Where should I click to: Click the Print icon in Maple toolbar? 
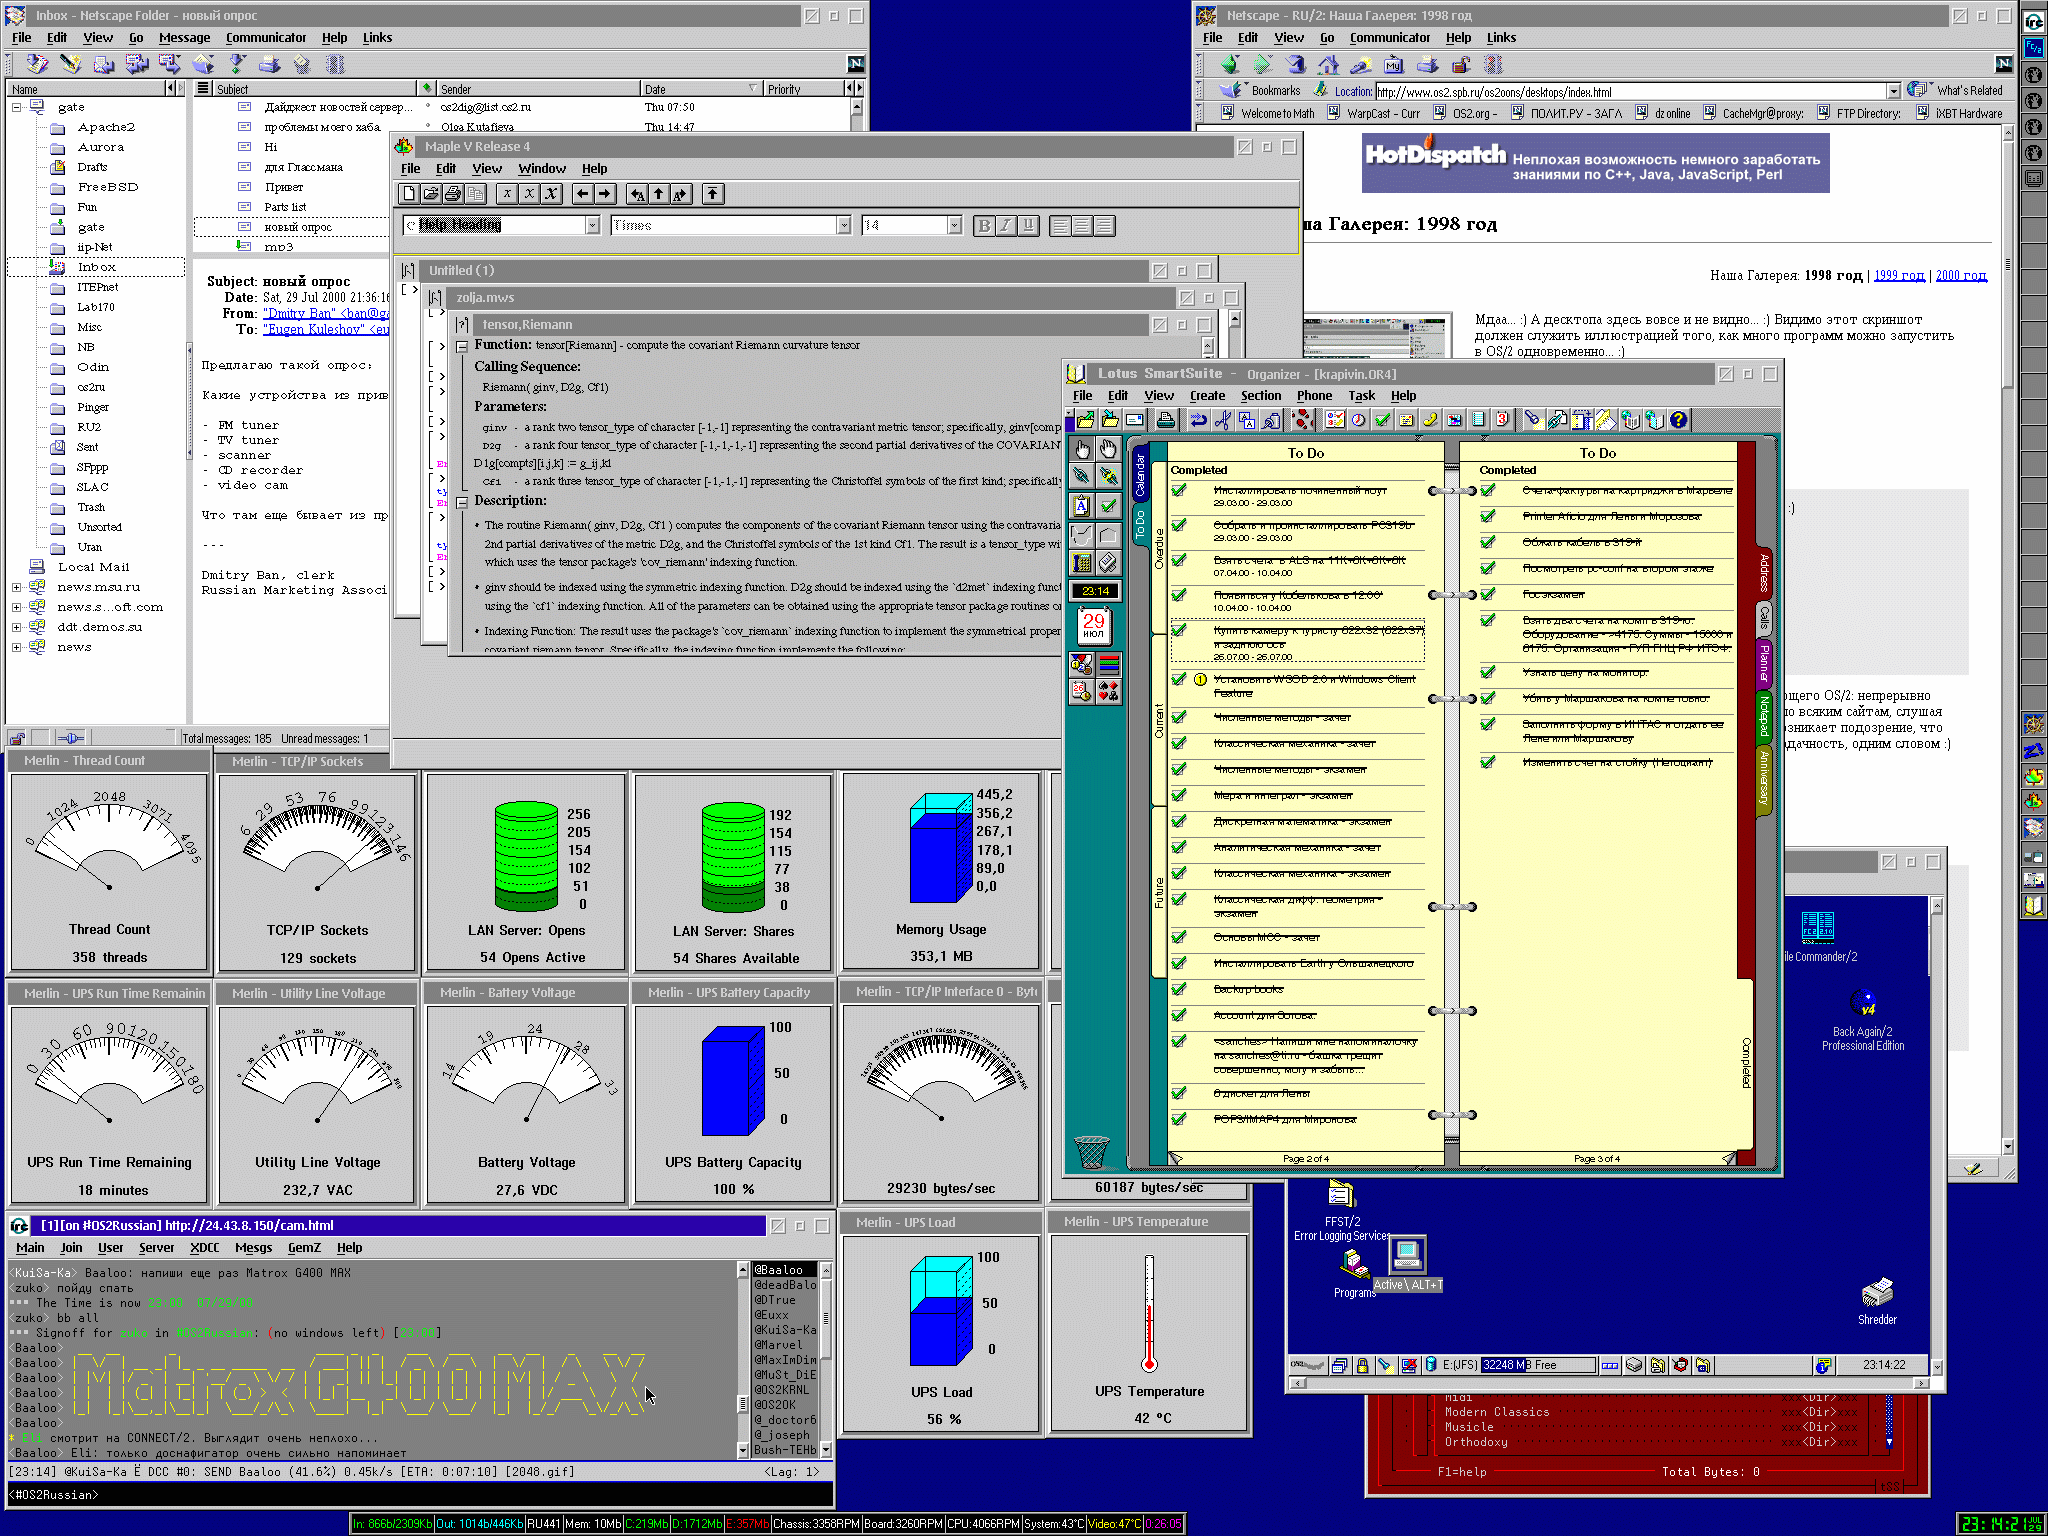(x=453, y=194)
